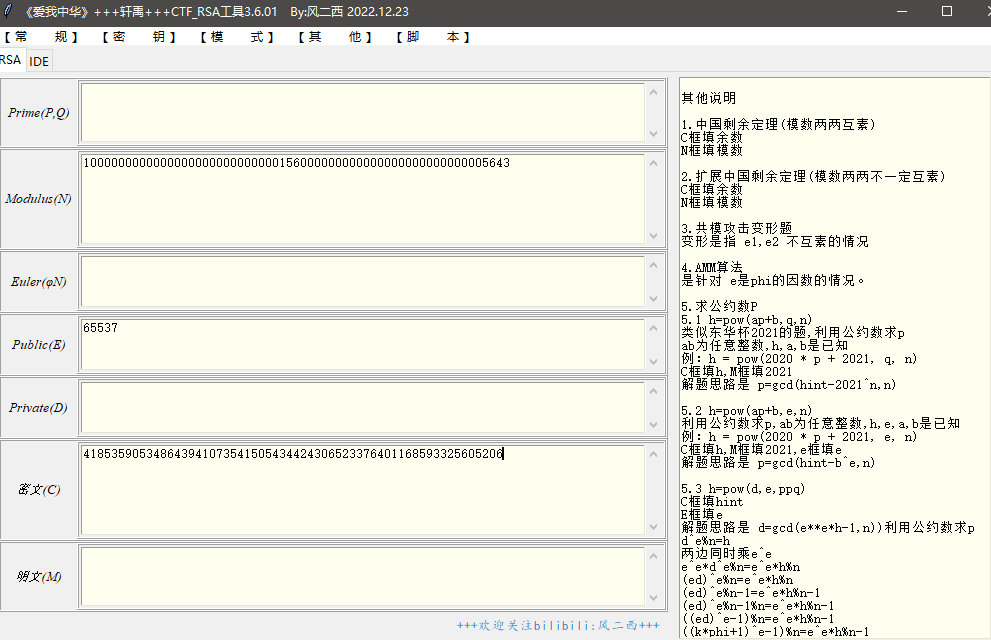The image size is (991, 640).
Task: Click the Euler(φN) label
Action: 39,281
